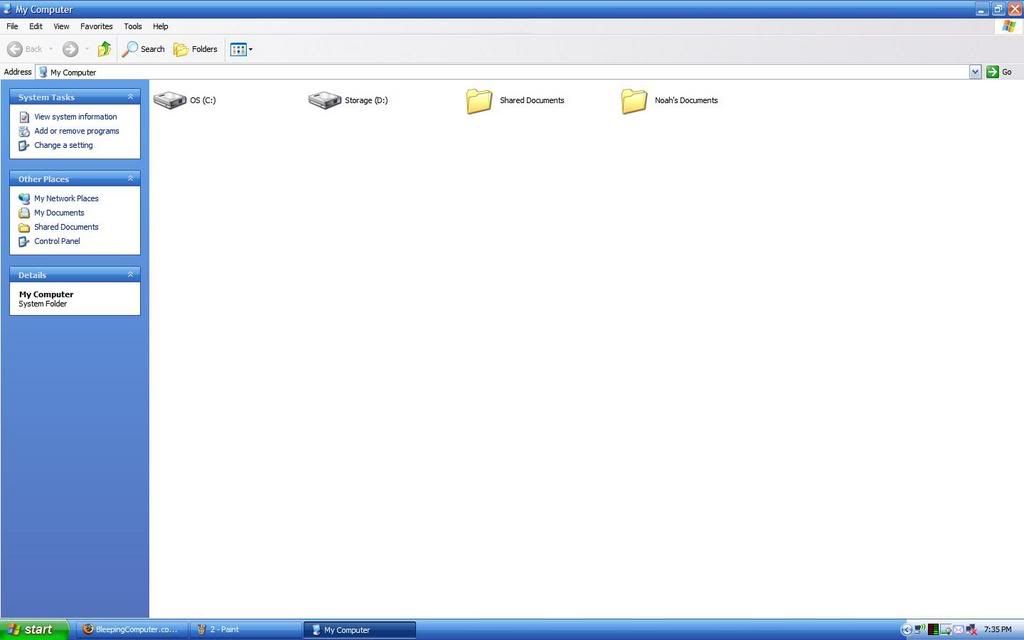
Task: Go up one folder level
Action: pos(104,49)
